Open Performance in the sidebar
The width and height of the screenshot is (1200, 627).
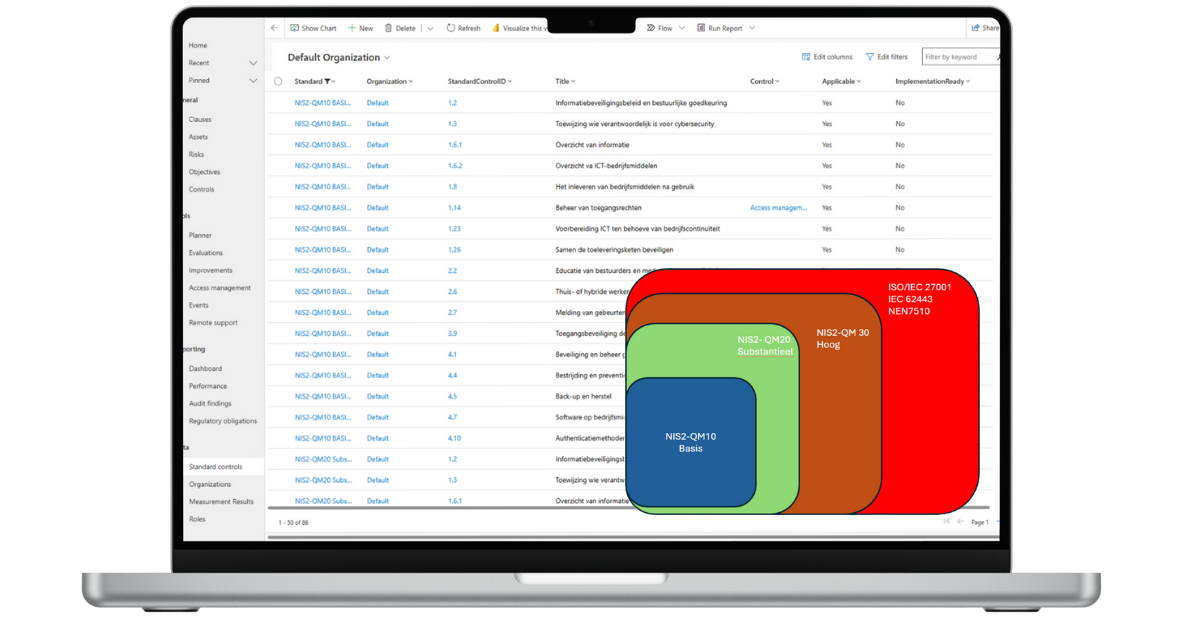(208, 386)
